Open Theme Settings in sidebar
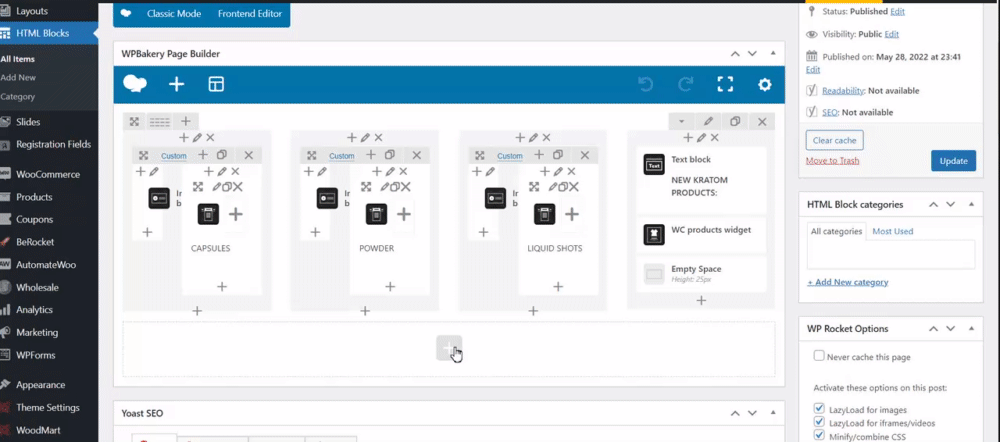The width and height of the screenshot is (1000, 442). coord(49,408)
